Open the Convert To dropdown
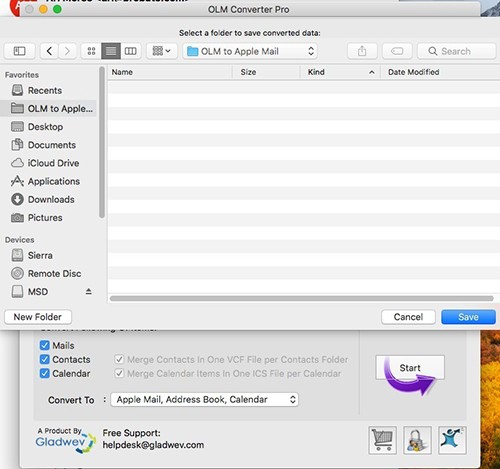This screenshot has width=500, height=469. (204, 399)
